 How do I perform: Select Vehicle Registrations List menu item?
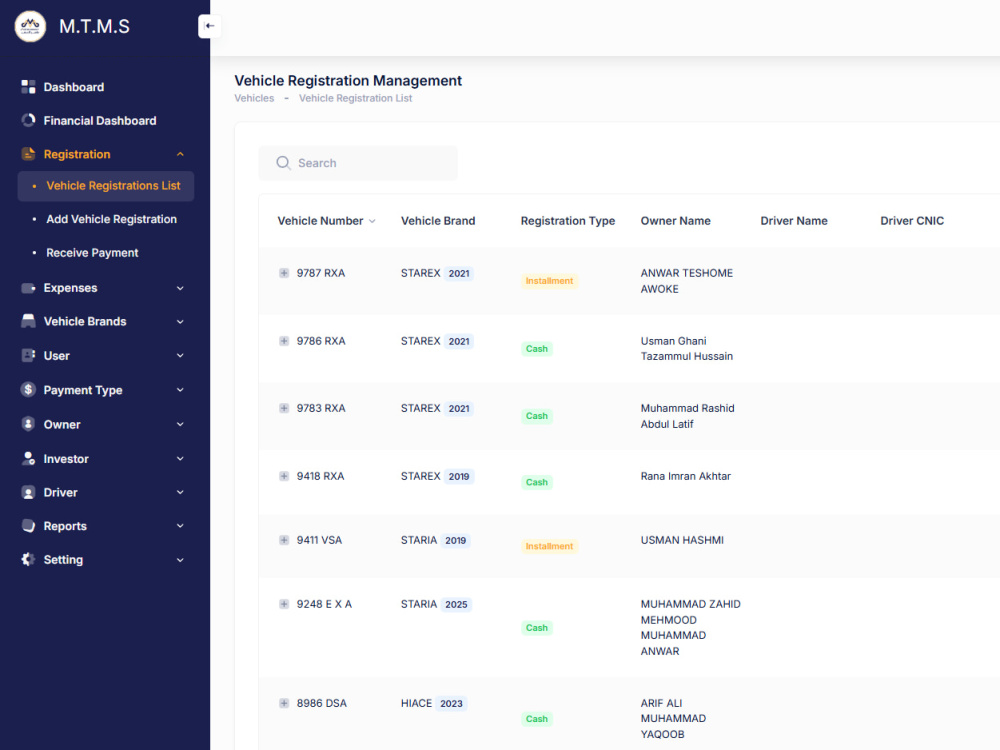pos(106,186)
